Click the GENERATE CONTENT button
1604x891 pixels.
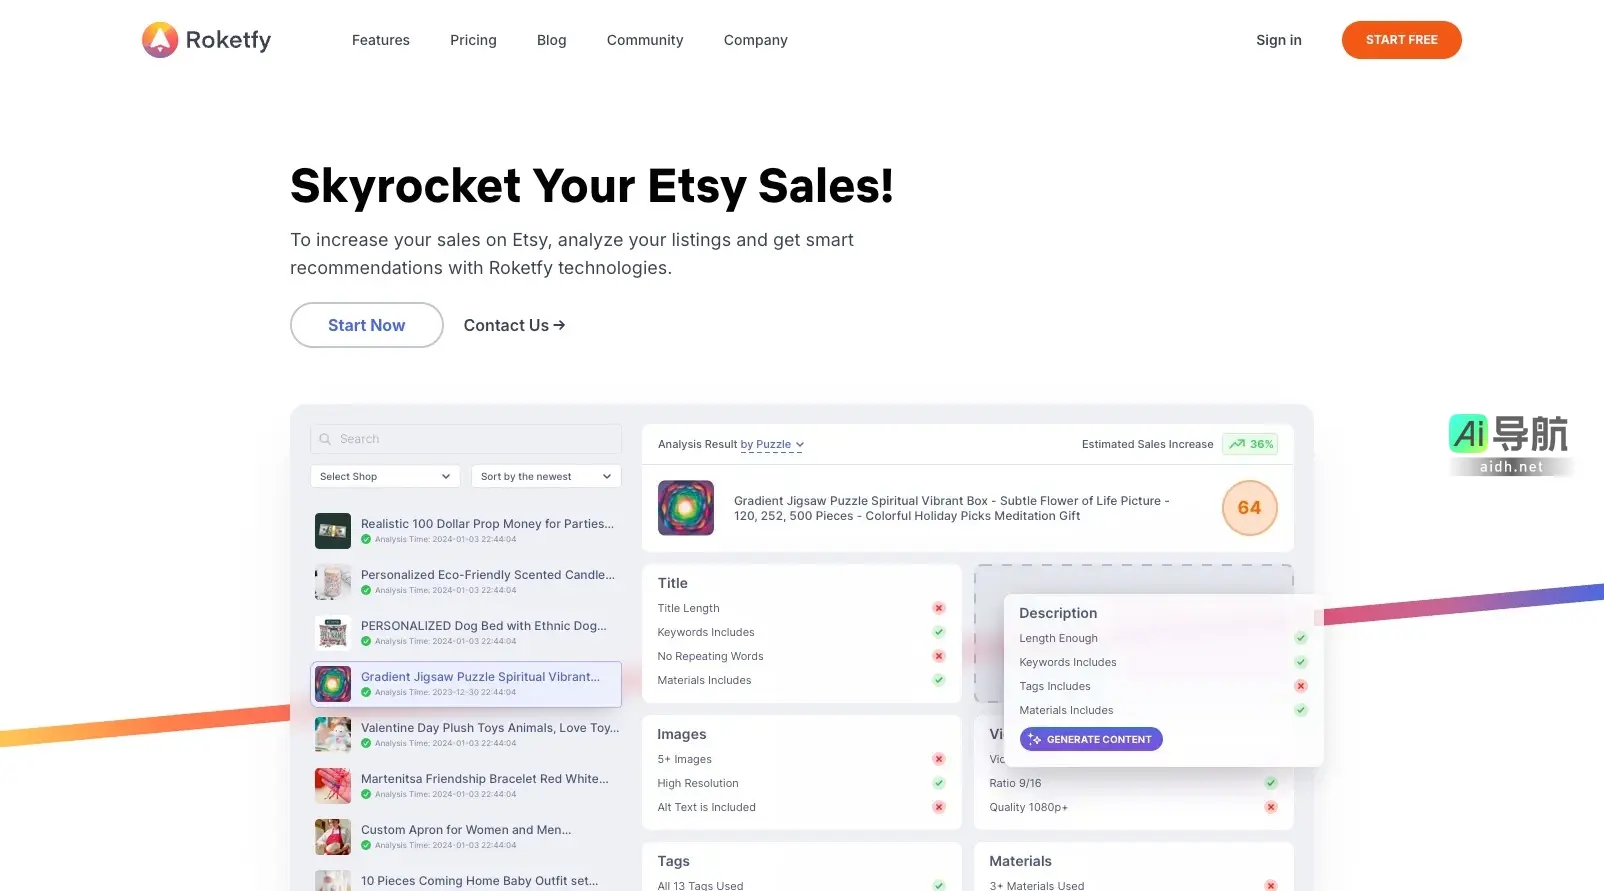point(1091,739)
